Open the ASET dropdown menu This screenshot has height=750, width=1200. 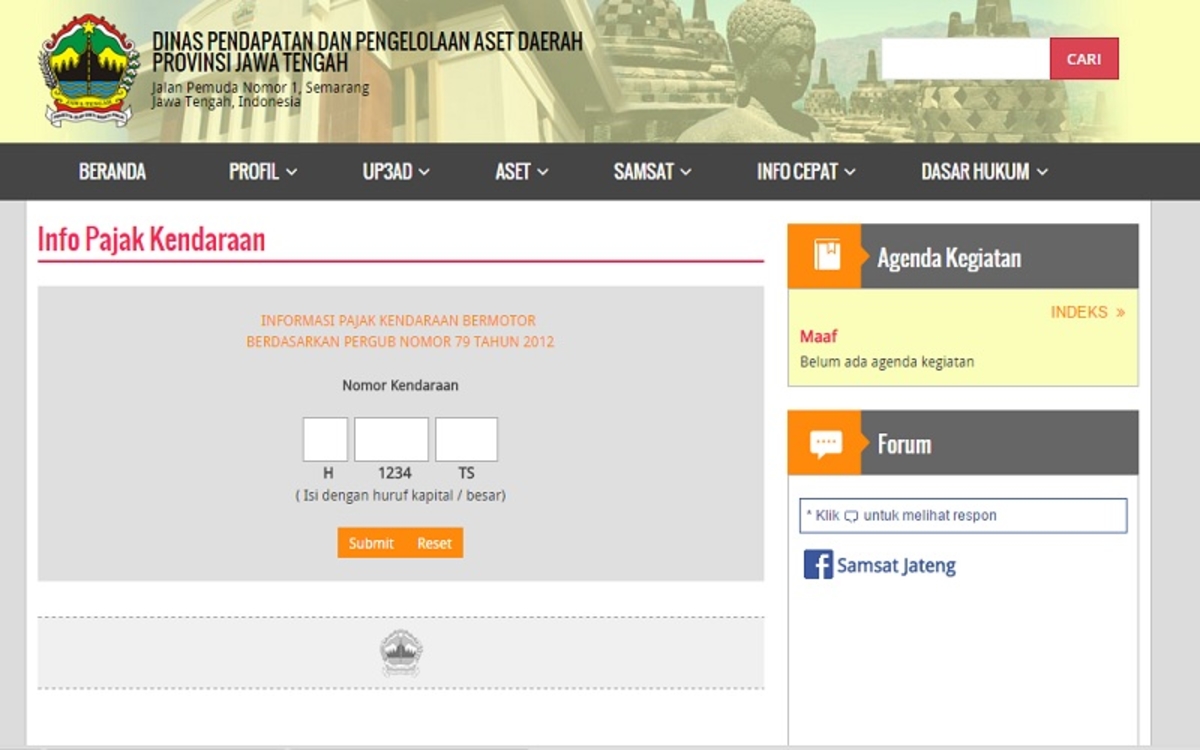pyautogui.click(x=522, y=172)
